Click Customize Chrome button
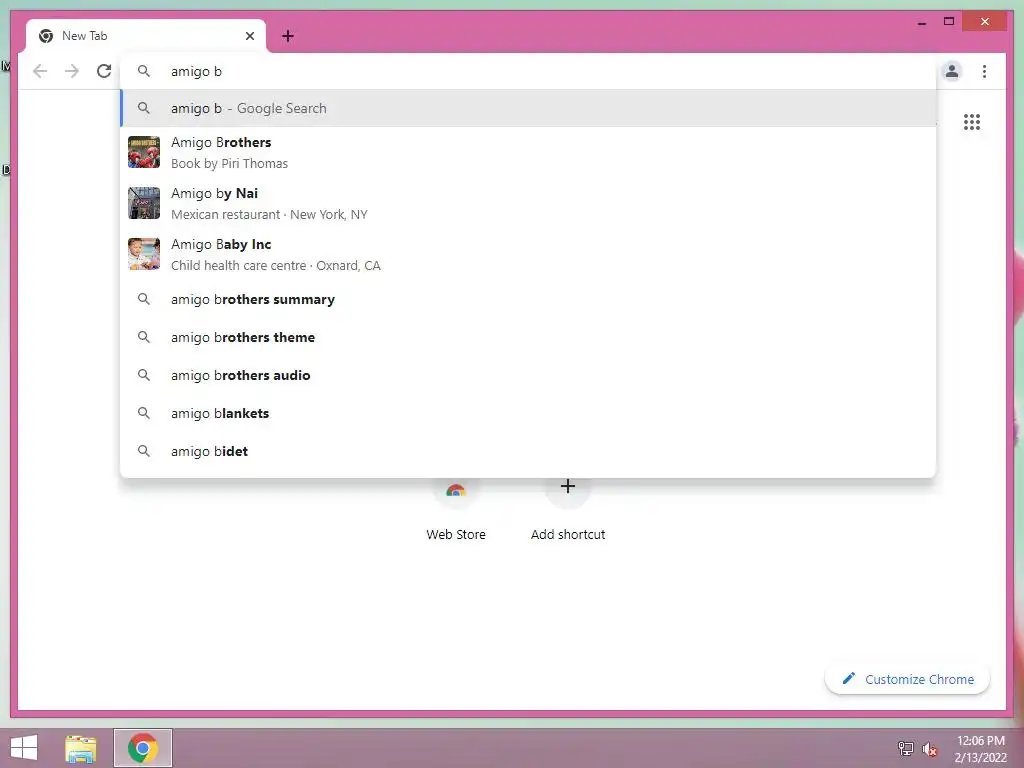This screenshot has height=768, width=1024. [x=907, y=679]
